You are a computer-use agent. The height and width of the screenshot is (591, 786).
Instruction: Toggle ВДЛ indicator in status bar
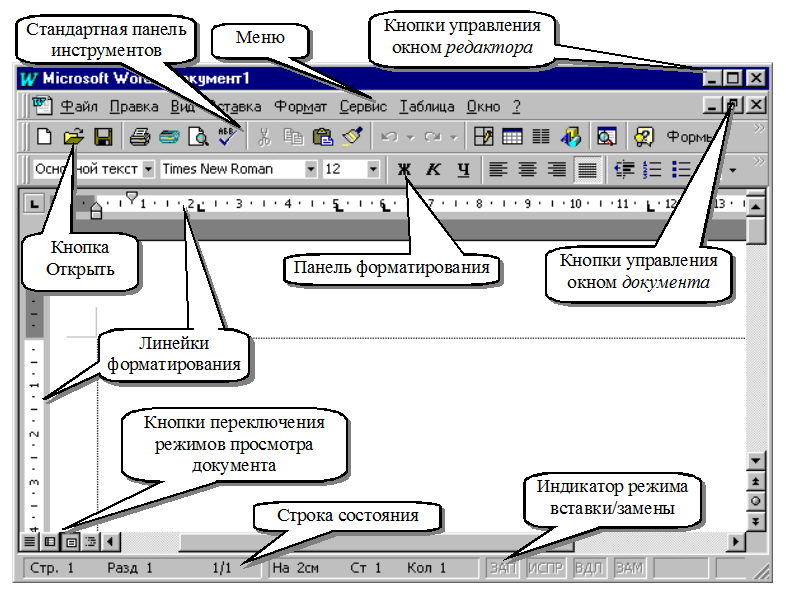(x=588, y=568)
